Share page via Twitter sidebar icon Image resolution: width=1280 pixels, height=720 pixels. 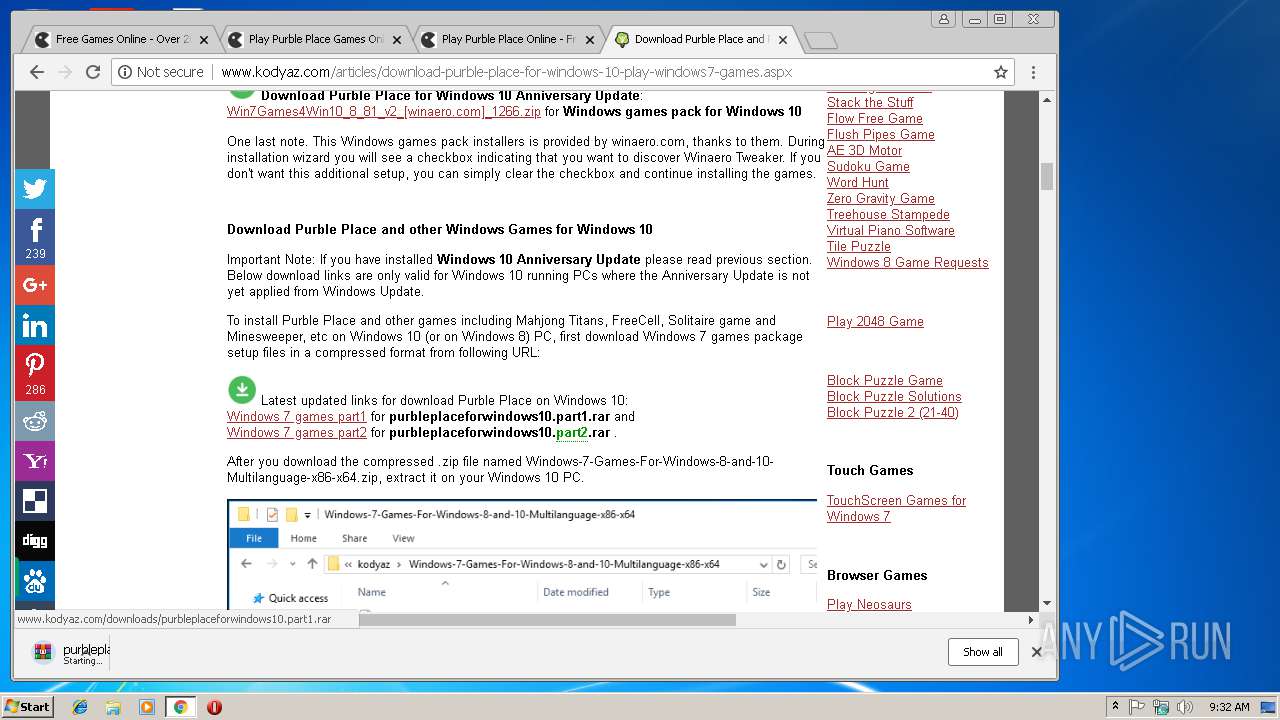(35, 189)
